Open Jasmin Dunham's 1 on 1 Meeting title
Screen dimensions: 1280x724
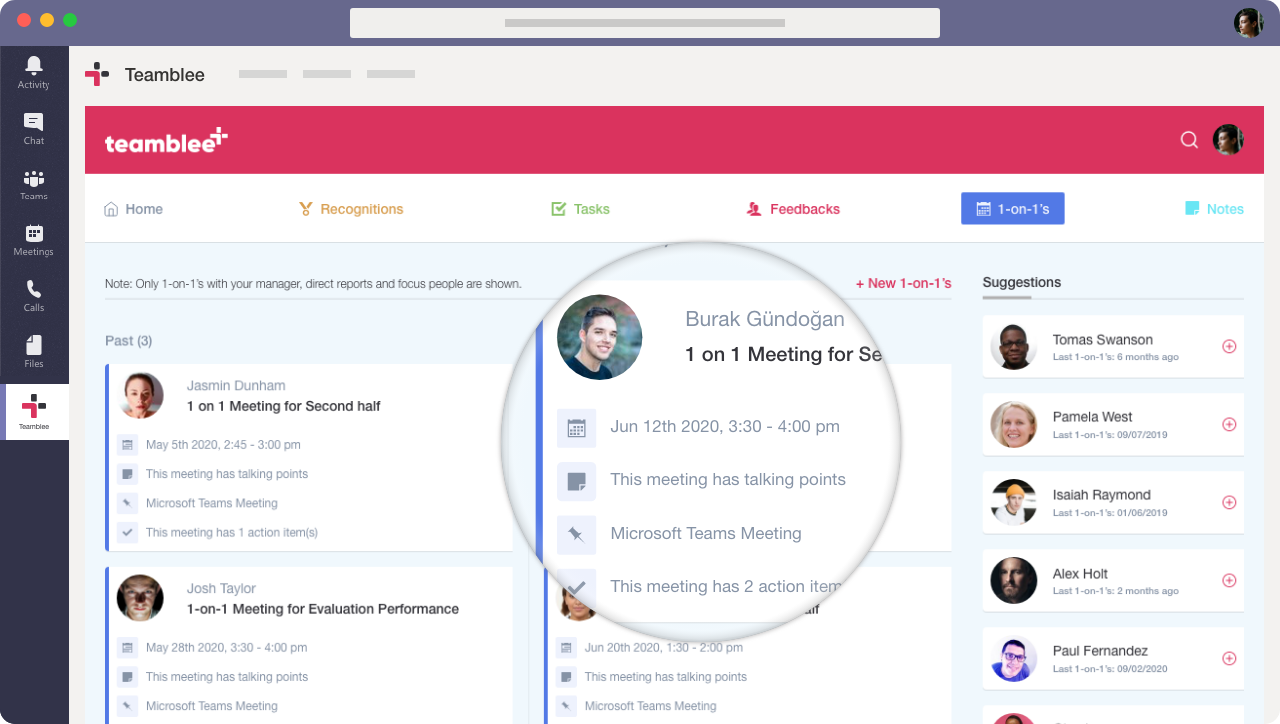(x=284, y=406)
